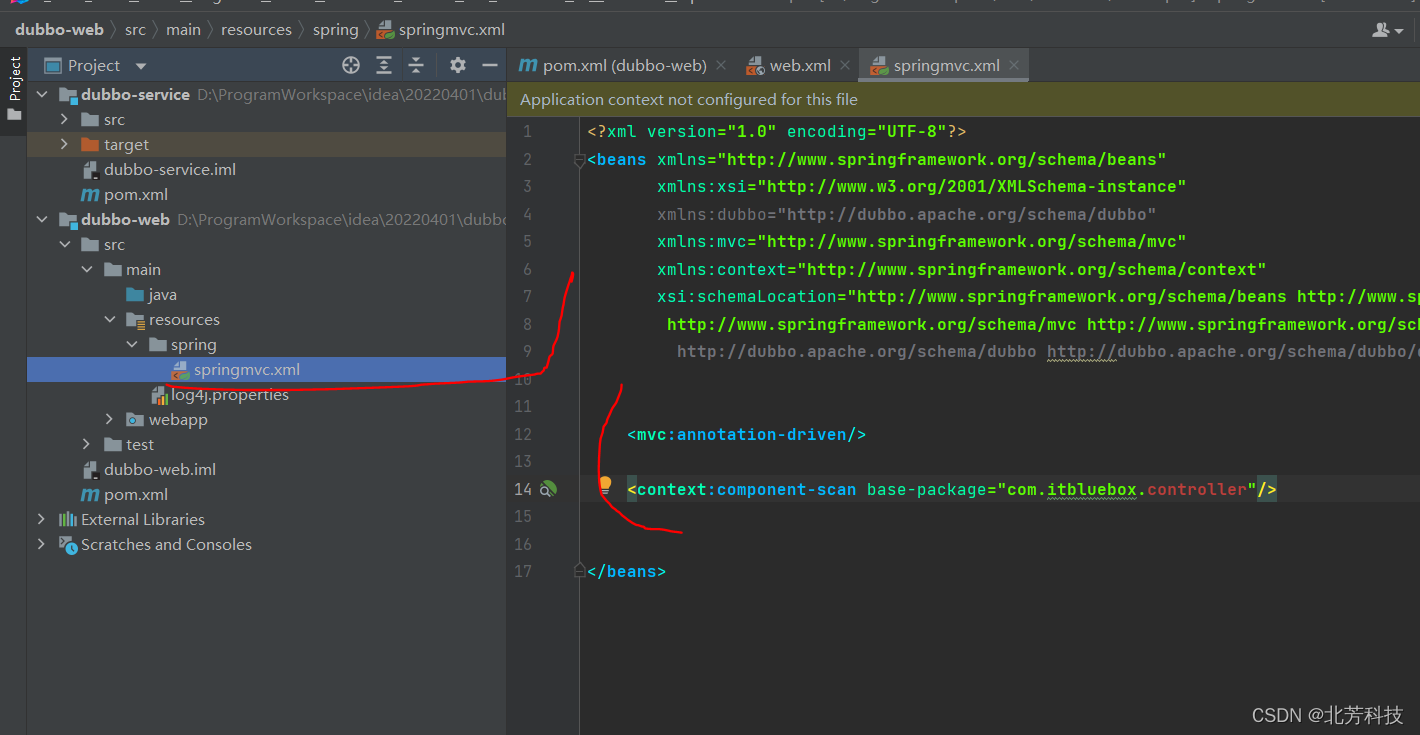Click the xmlns:dubbo namespace declaration line
Screen dimensions: 1420x735
click(x=906, y=214)
